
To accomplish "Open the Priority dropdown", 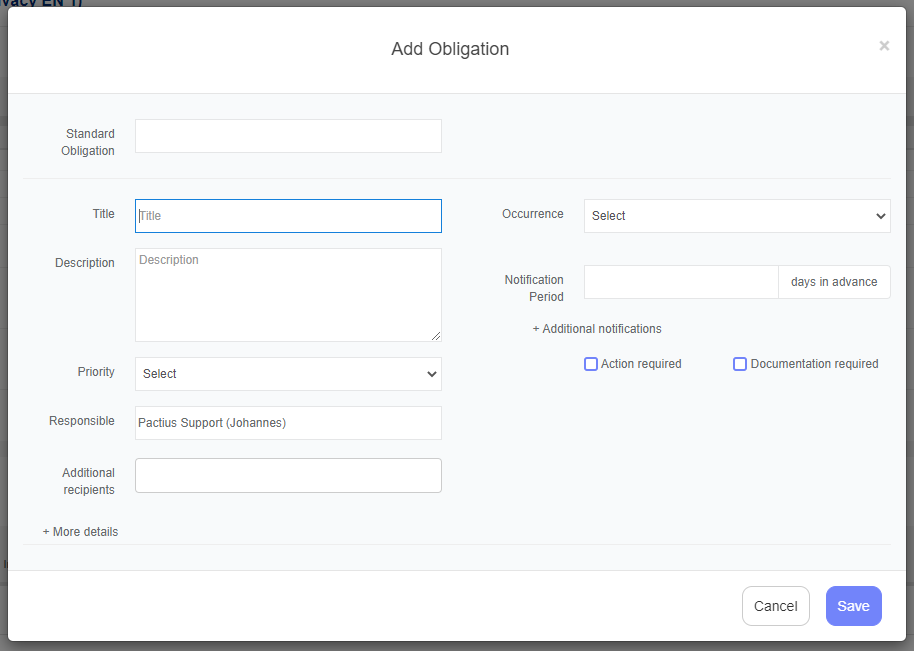I will tap(288, 374).
